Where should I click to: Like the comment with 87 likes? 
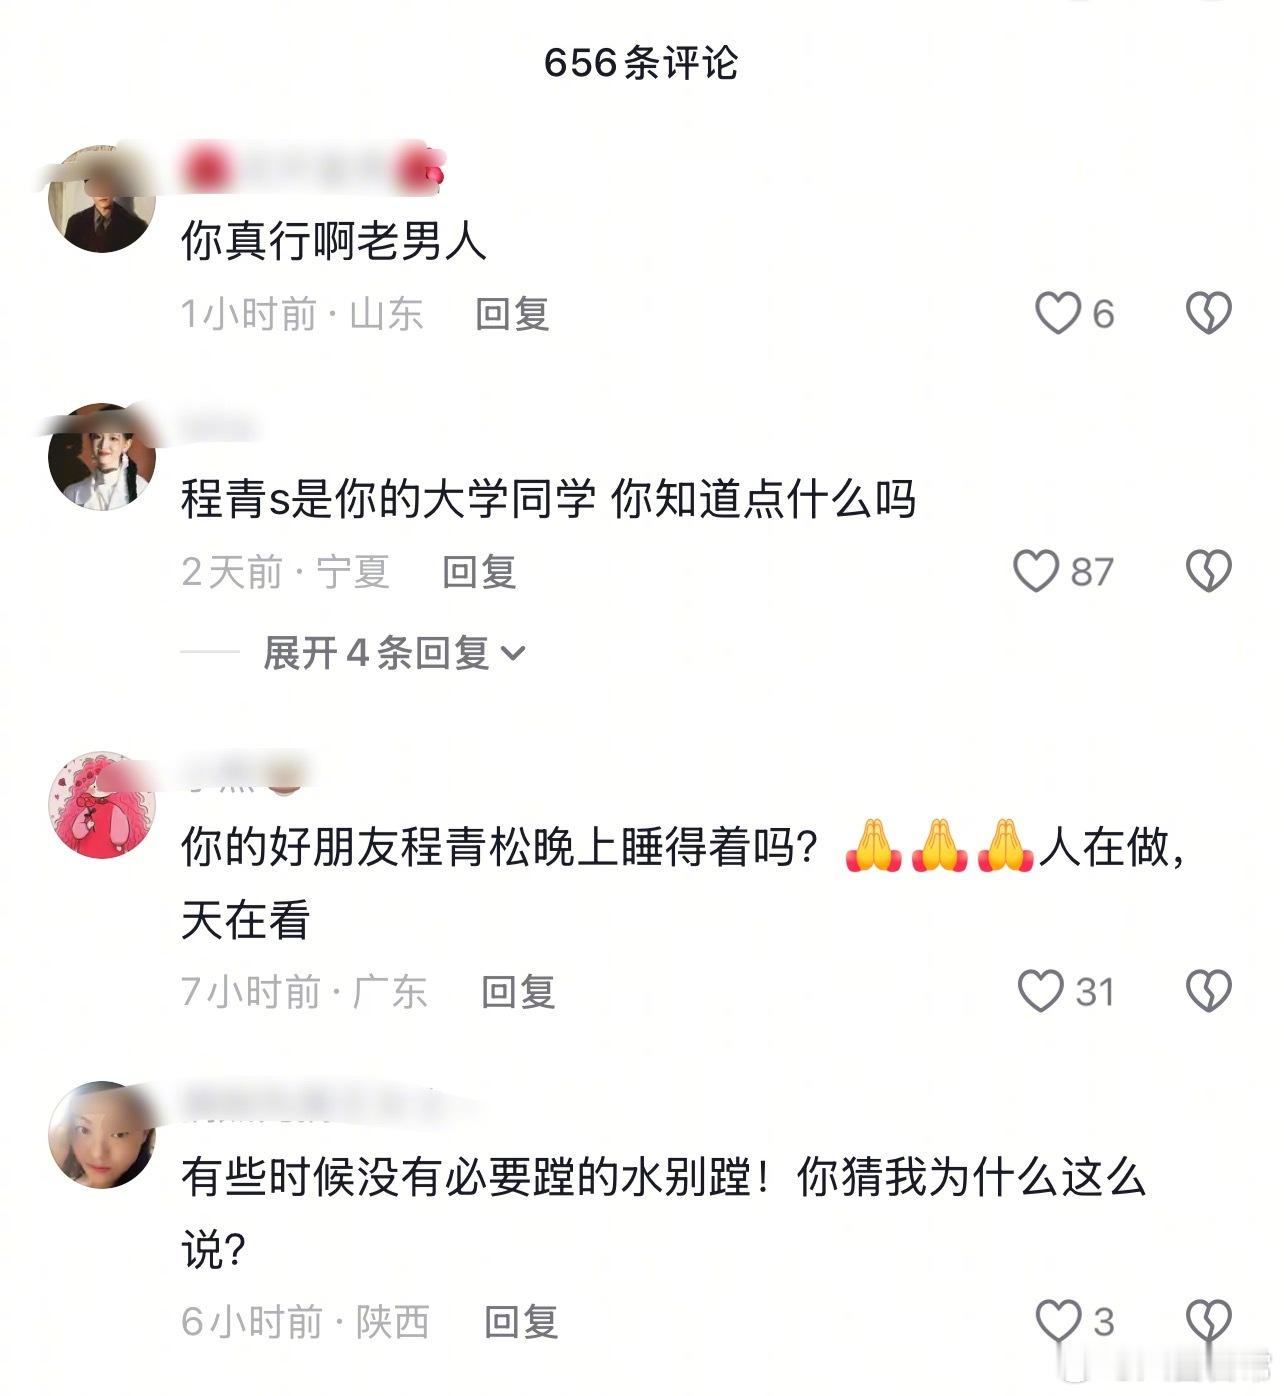1036,571
